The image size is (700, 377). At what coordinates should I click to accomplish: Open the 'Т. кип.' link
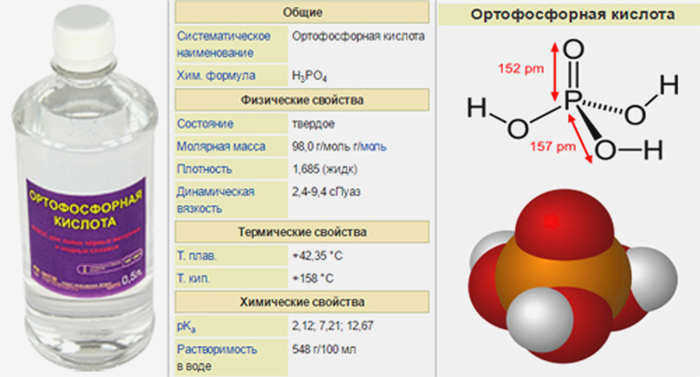coord(193,278)
